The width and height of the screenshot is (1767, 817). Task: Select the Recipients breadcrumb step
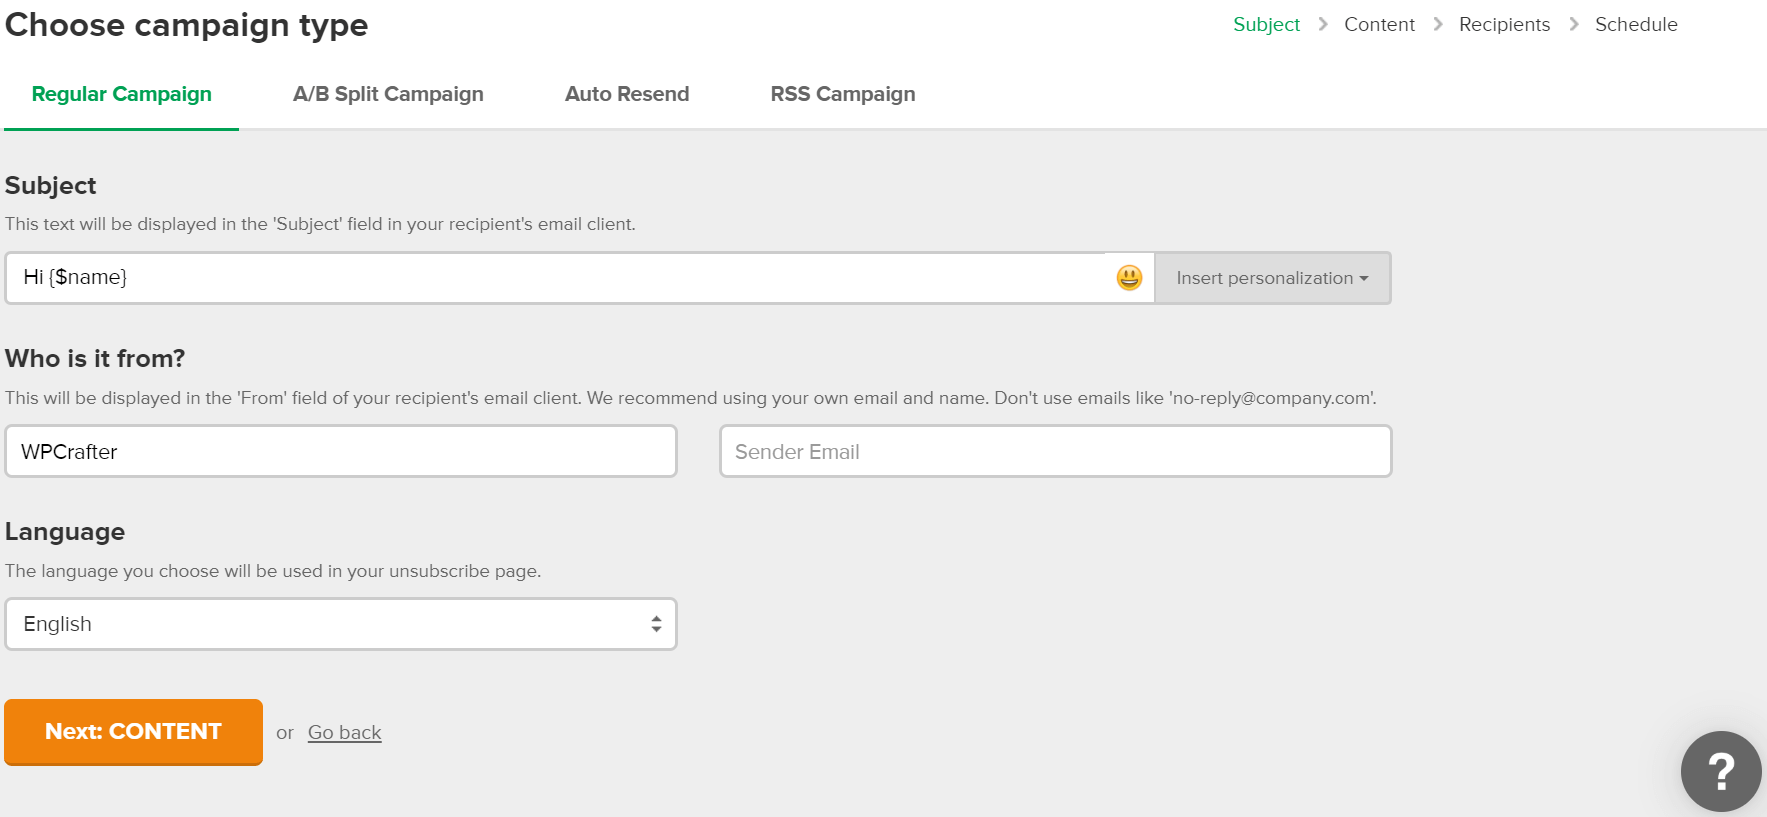[x=1504, y=25]
